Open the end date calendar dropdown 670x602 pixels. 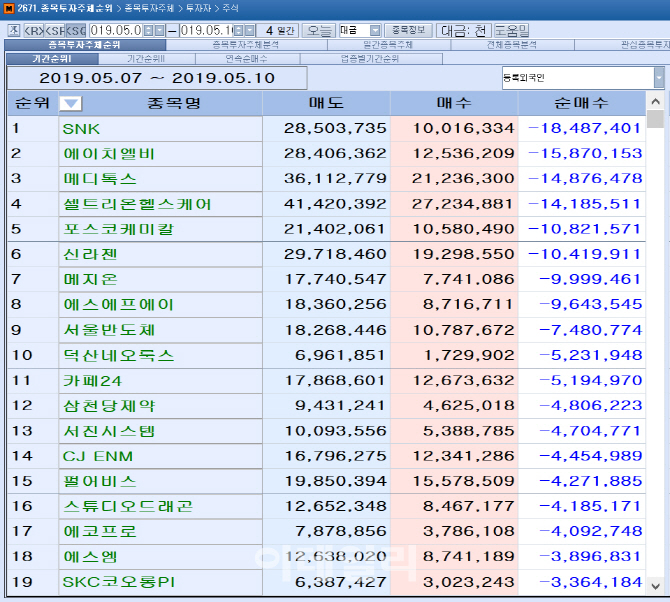tap(250, 30)
